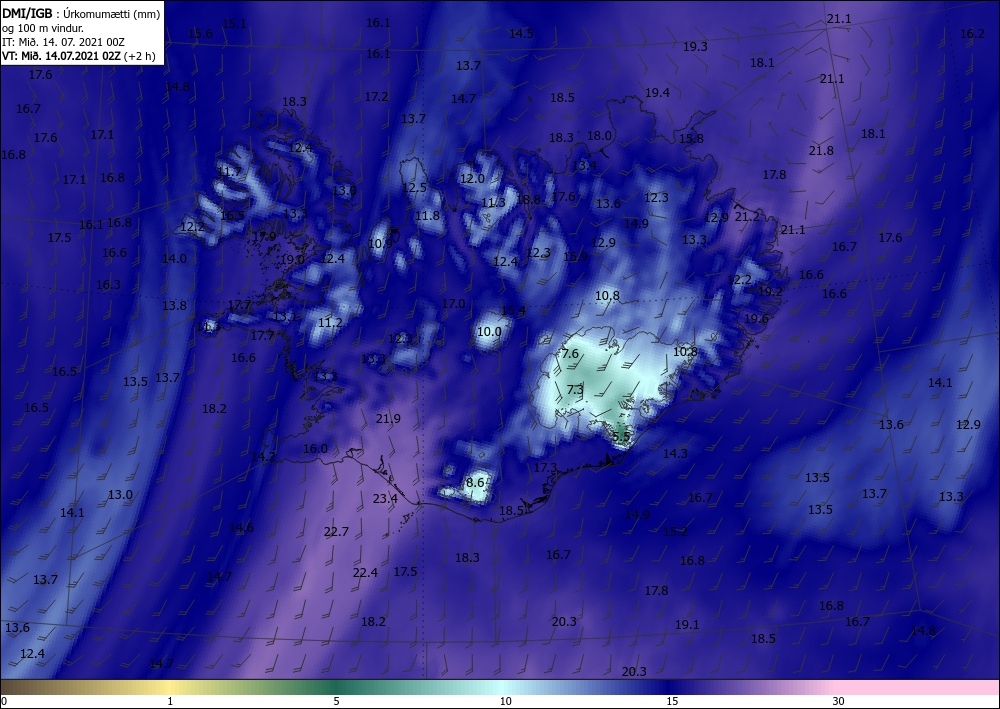Click the 11.8 map value
The image size is (1000, 709).
click(x=428, y=216)
